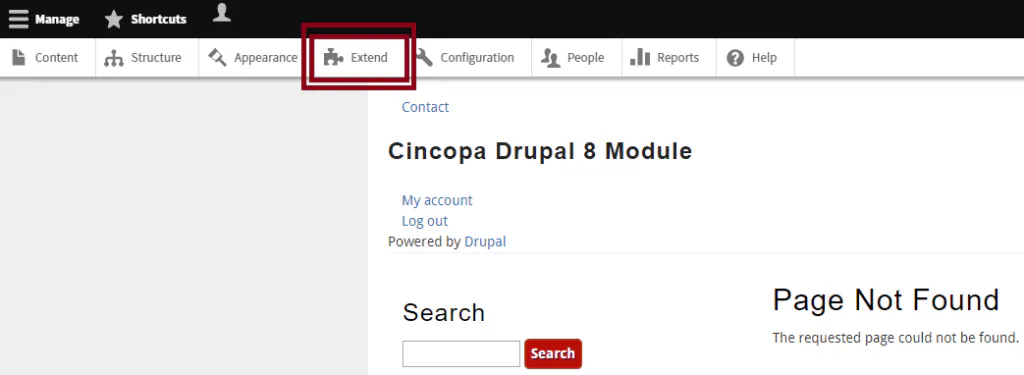This screenshot has width=1024, height=375.
Task: Click the Manage hamburger icon
Action: click(18, 19)
